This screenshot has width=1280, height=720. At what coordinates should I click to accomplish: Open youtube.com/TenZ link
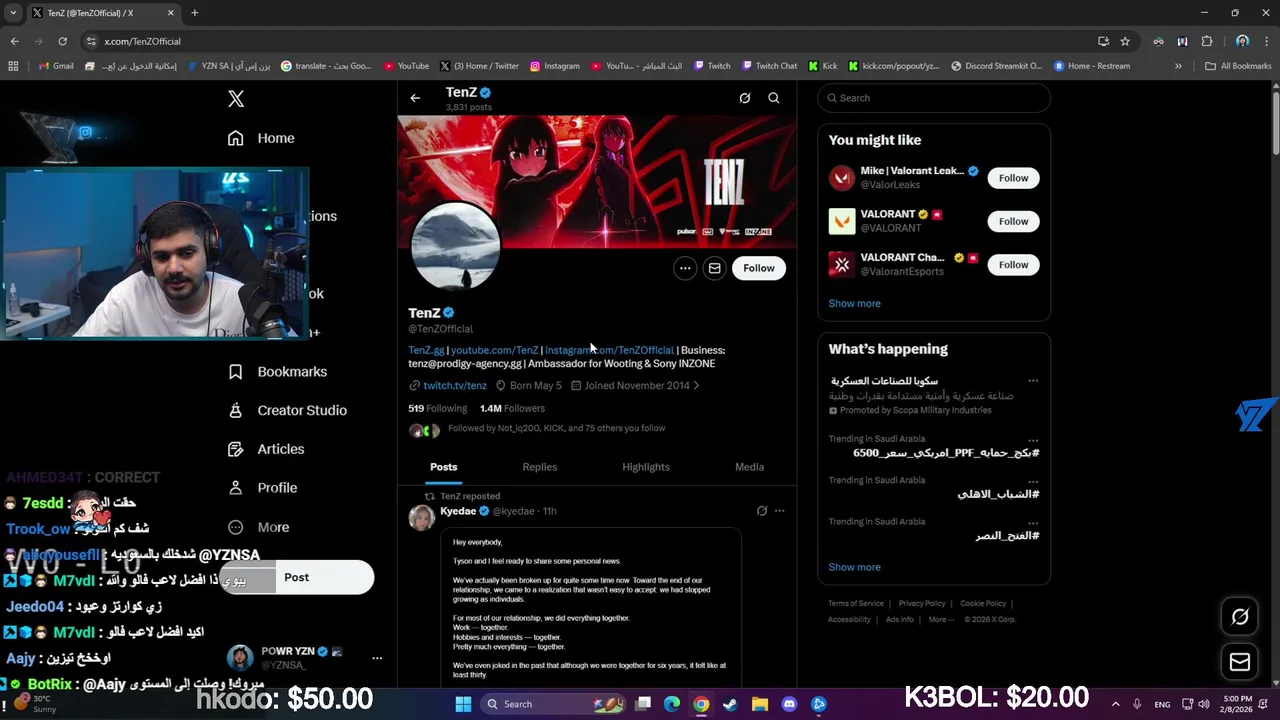tap(494, 350)
